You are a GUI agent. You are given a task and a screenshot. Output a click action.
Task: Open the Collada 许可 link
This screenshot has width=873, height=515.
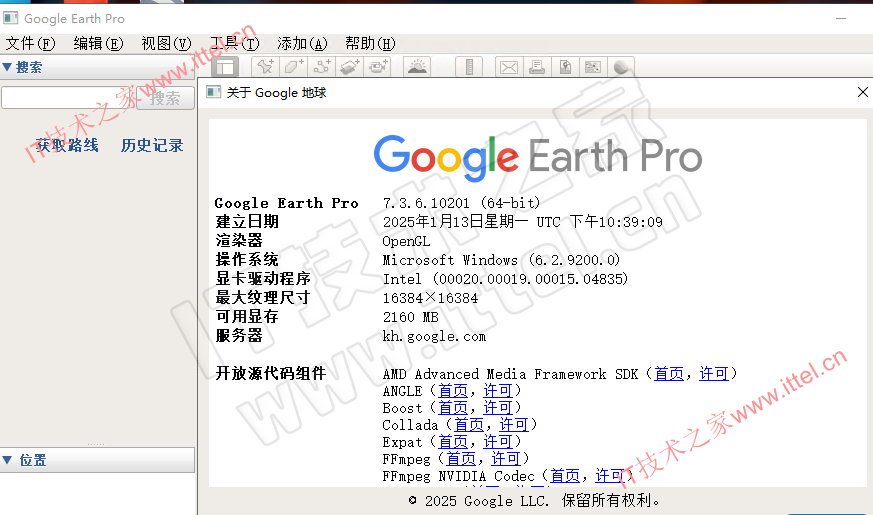(513, 425)
